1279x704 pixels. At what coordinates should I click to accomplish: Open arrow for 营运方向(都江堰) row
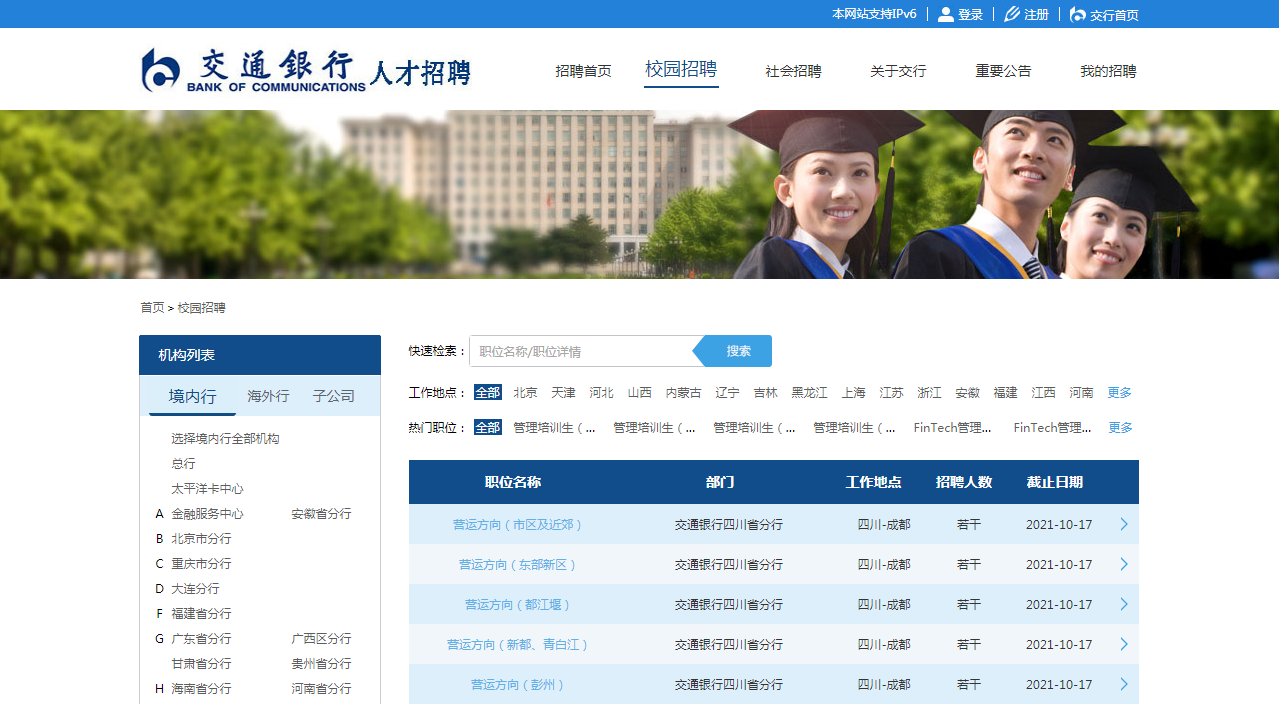pos(1124,604)
